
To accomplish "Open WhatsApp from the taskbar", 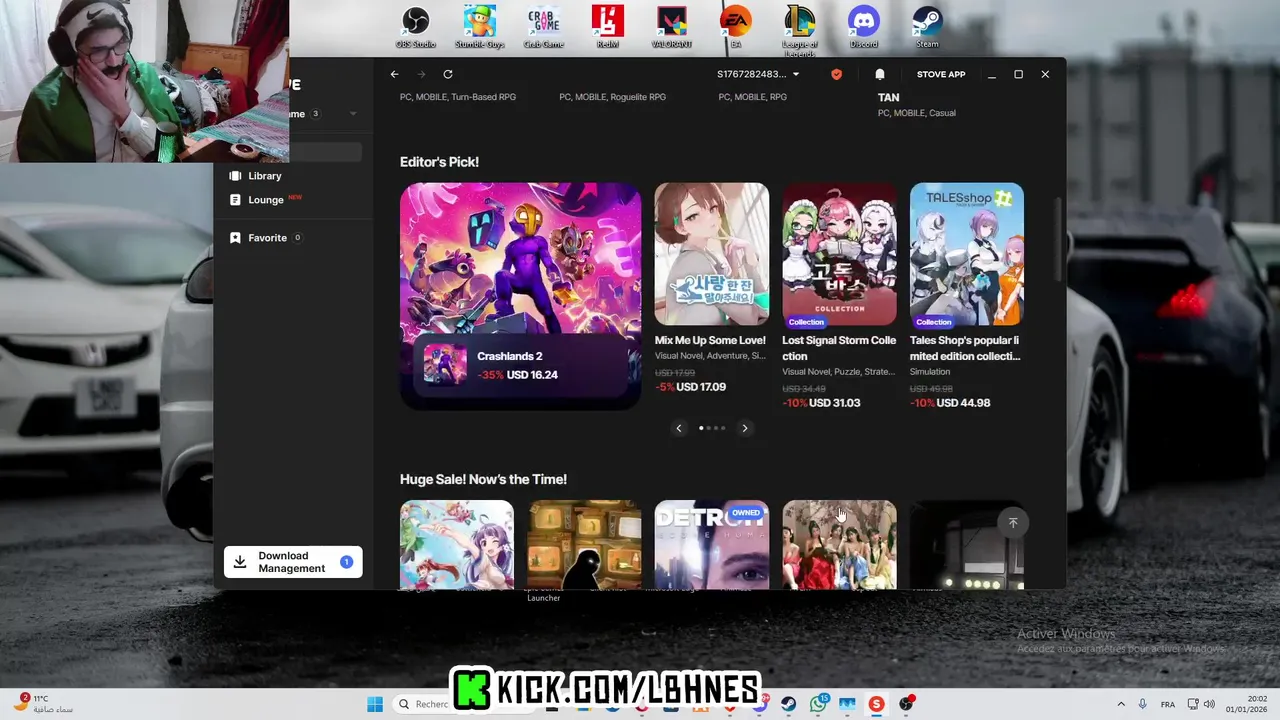I will click(x=818, y=704).
